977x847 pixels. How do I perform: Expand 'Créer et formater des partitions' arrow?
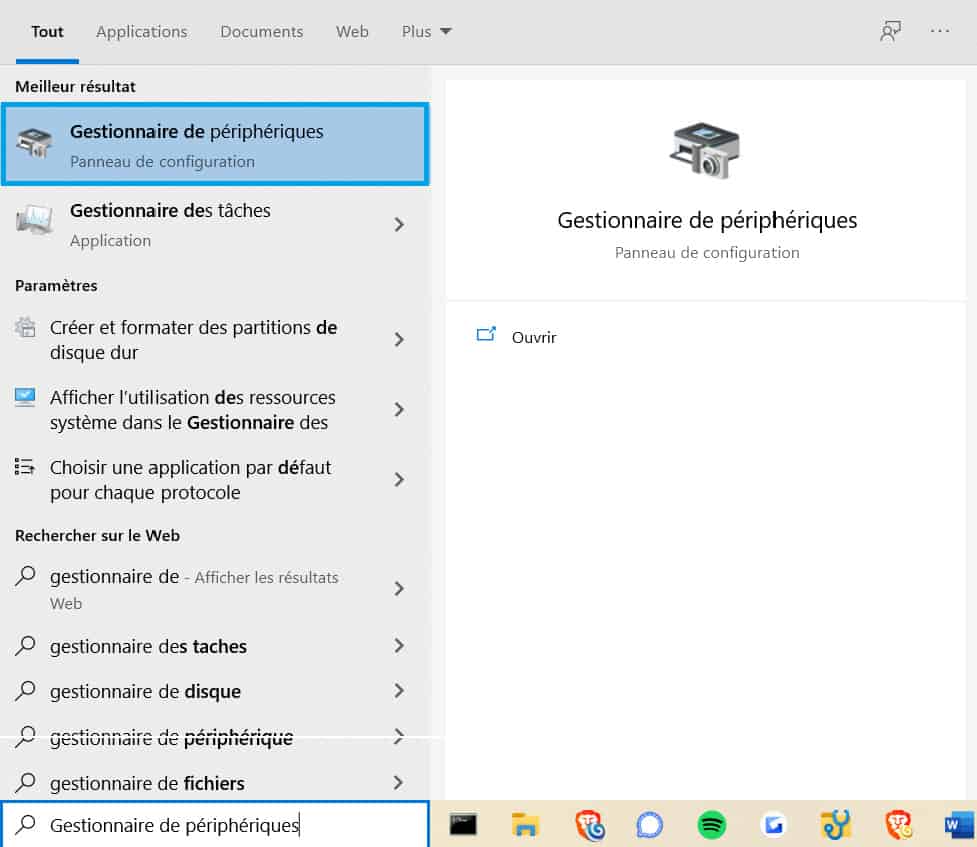pyautogui.click(x=399, y=339)
